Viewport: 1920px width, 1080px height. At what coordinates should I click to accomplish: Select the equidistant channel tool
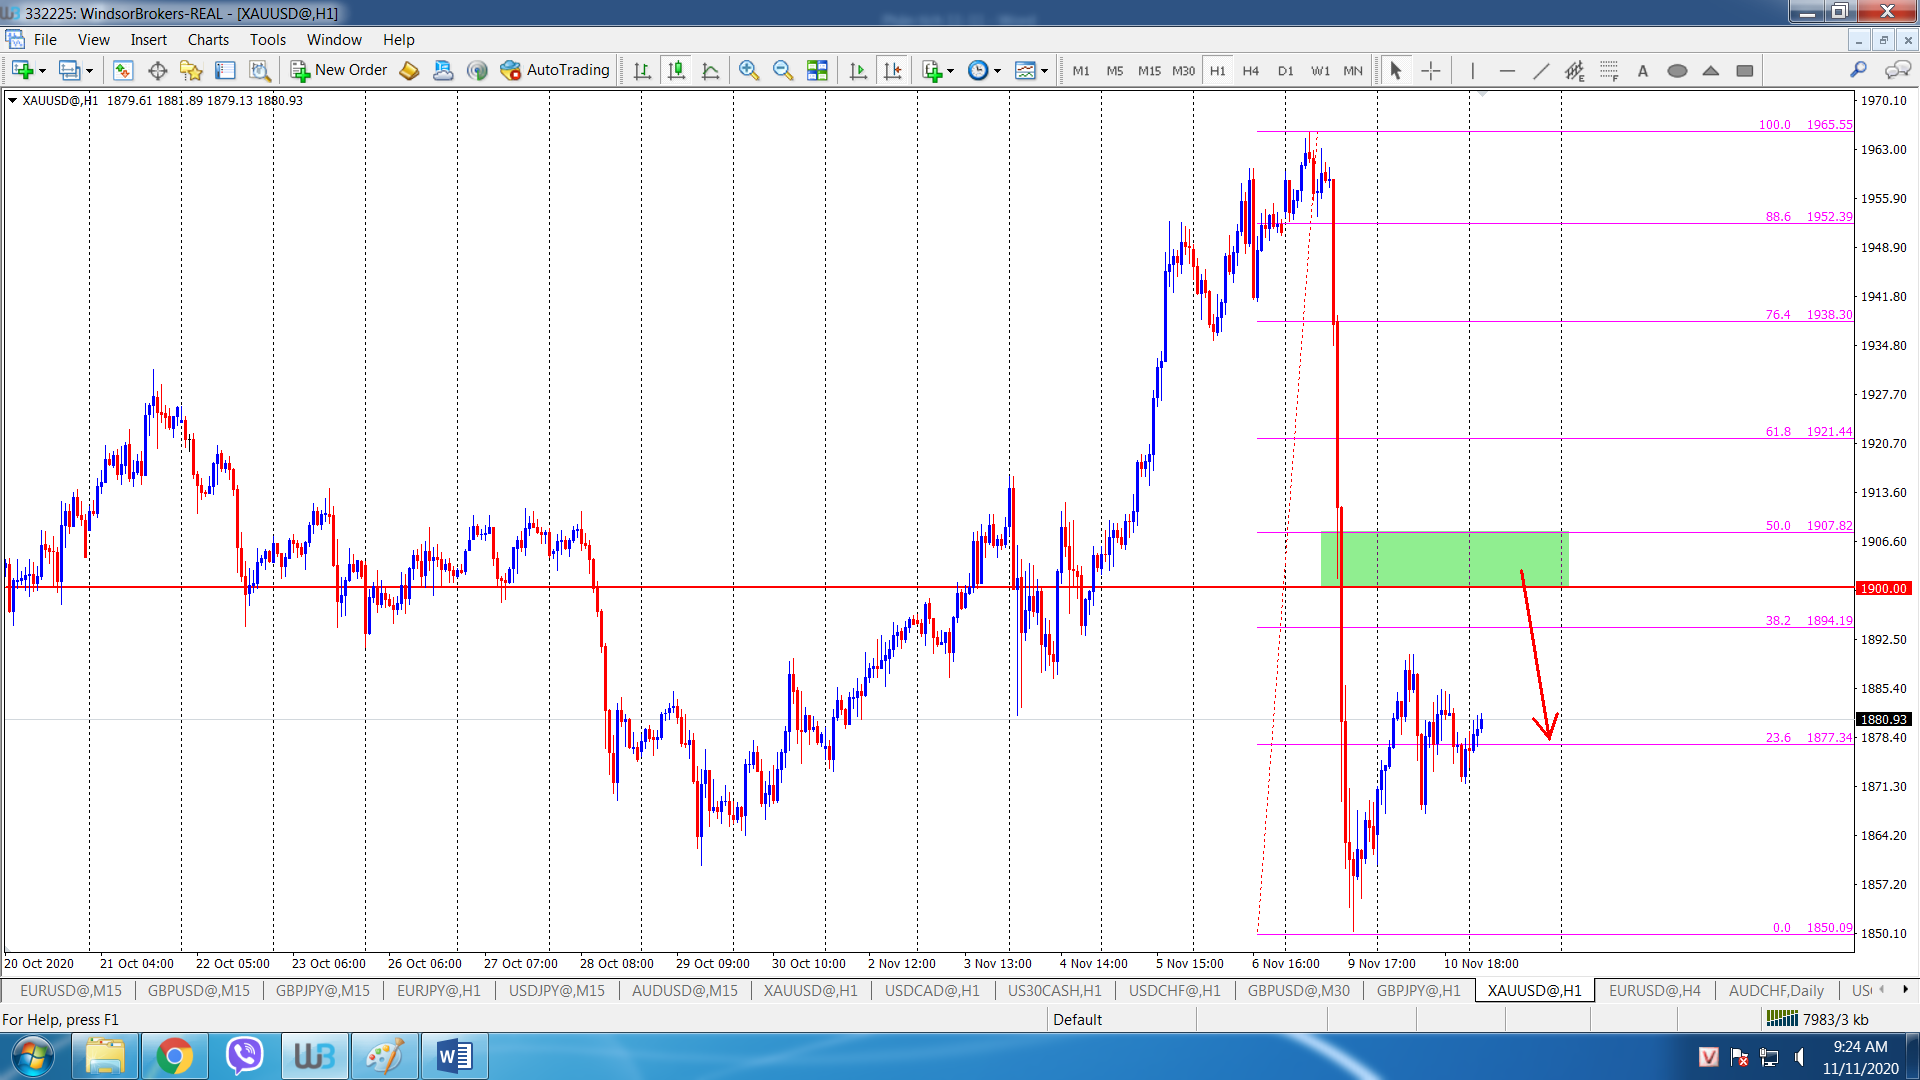click(x=1575, y=70)
